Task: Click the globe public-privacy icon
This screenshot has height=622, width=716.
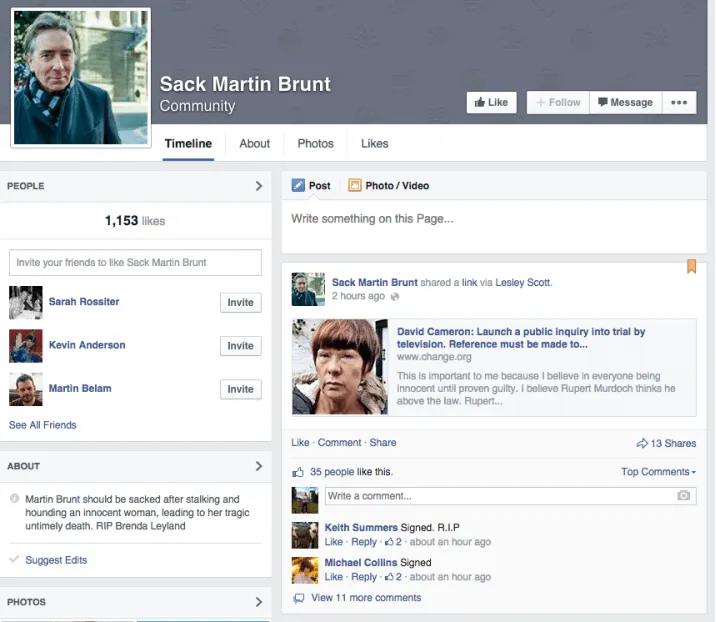Action: pos(395,296)
